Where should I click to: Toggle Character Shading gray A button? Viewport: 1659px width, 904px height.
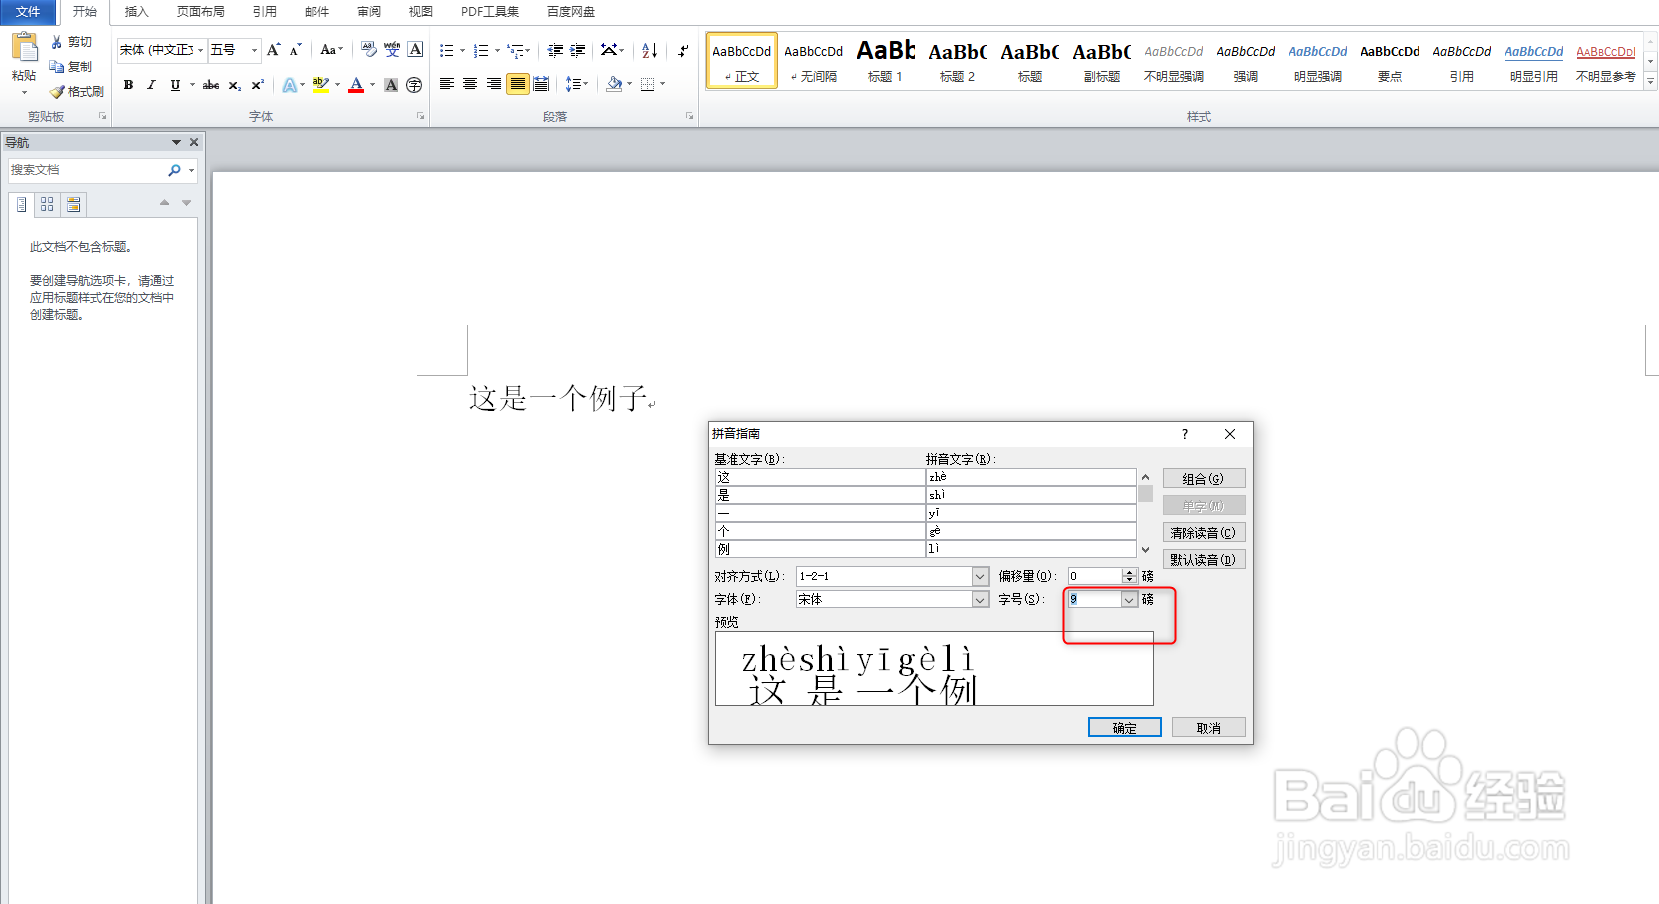point(391,85)
